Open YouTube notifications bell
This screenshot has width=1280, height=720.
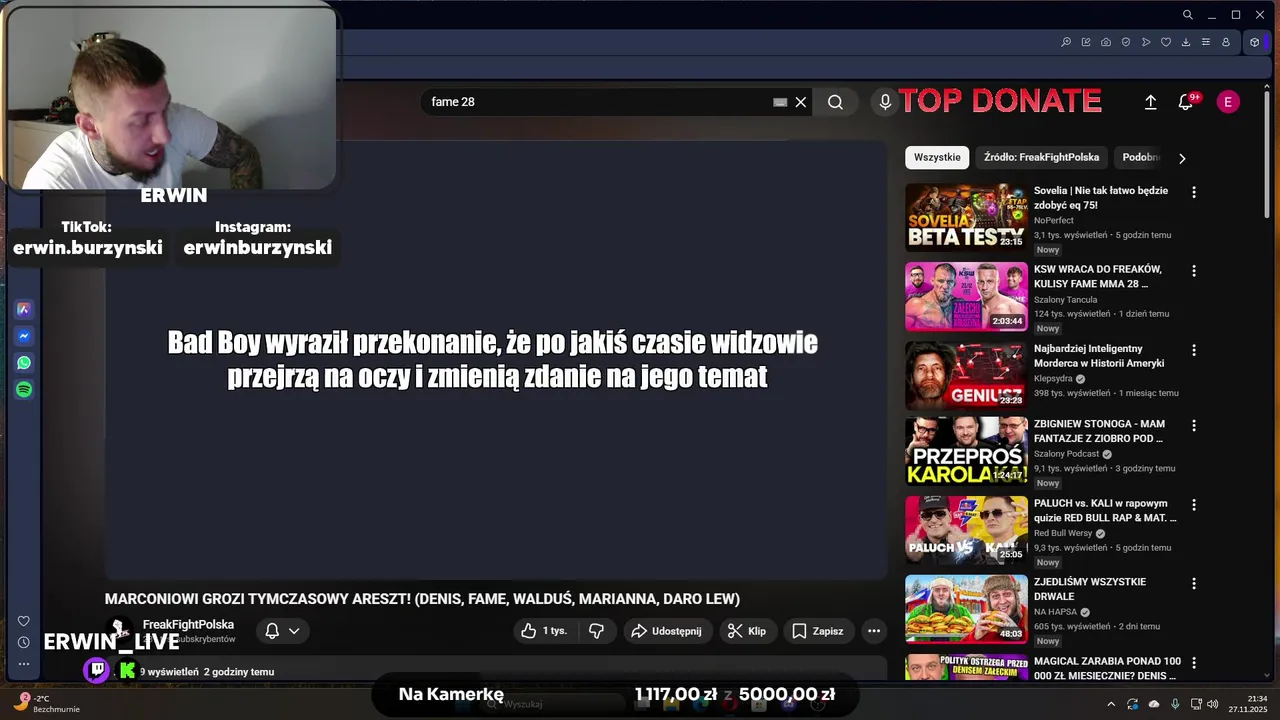pos(1186,102)
